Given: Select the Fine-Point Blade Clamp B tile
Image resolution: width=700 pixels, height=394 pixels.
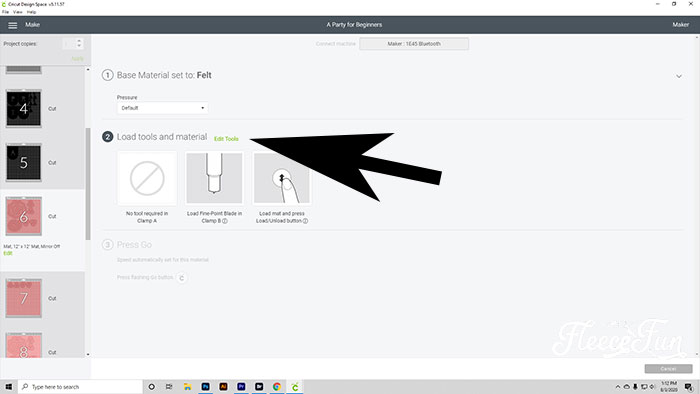Looking at the screenshot, I should [x=214, y=178].
